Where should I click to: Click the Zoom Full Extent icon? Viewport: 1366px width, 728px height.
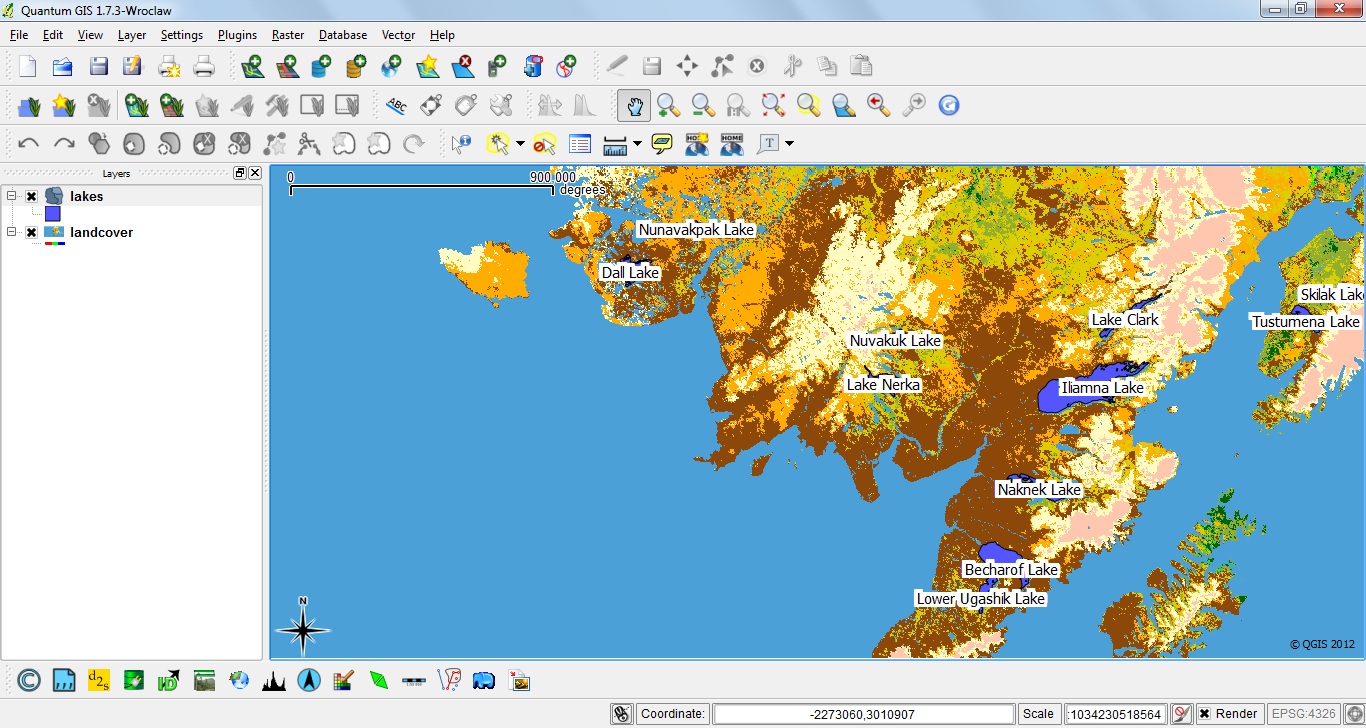pos(773,105)
